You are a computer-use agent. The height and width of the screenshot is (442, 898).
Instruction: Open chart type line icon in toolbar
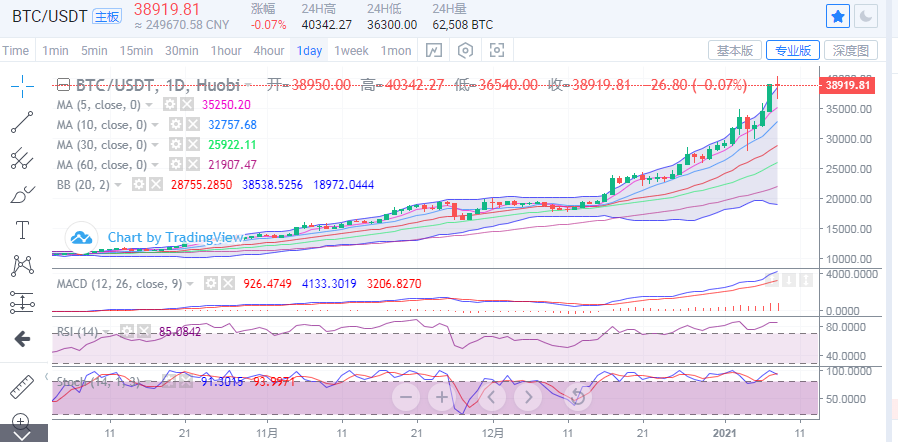tap(435, 50)
